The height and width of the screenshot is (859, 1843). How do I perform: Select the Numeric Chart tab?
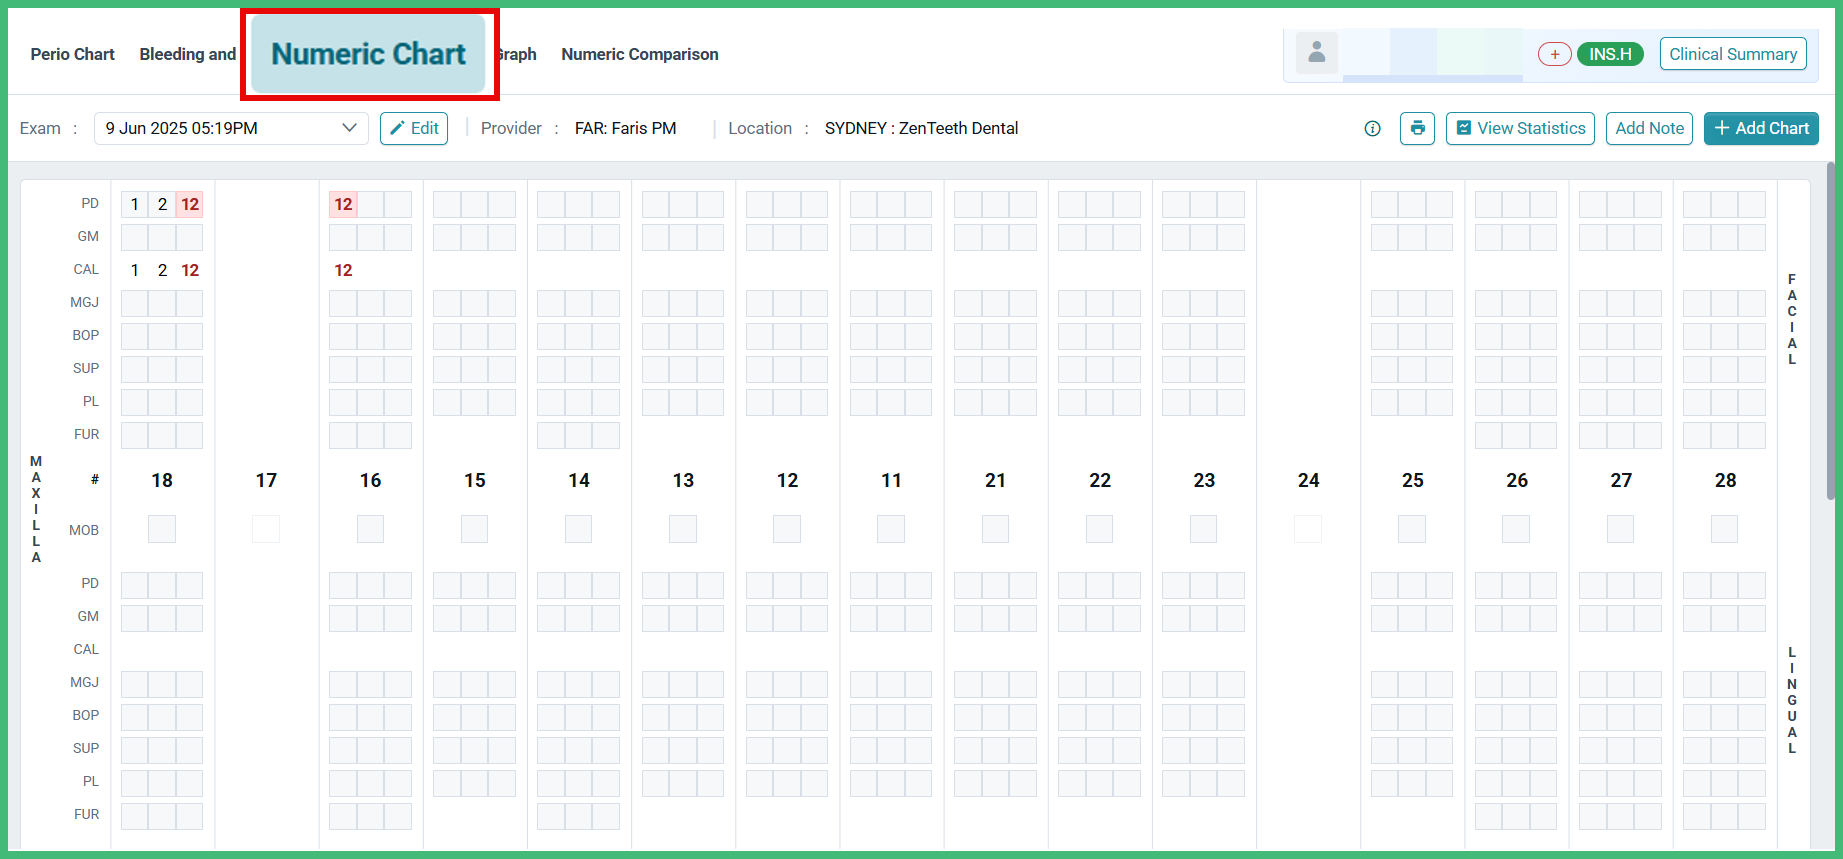(368, 54)
